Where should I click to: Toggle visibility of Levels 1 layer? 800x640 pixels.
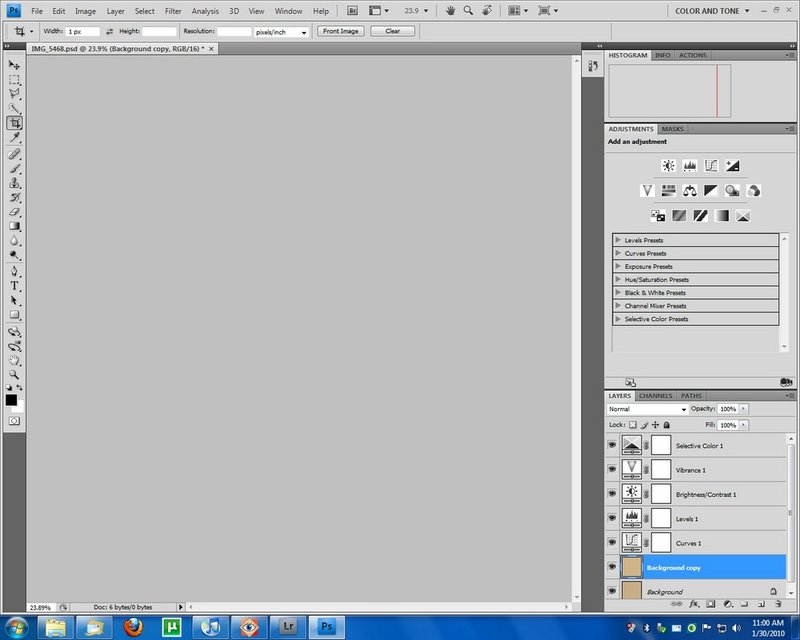tap(612, 518)
